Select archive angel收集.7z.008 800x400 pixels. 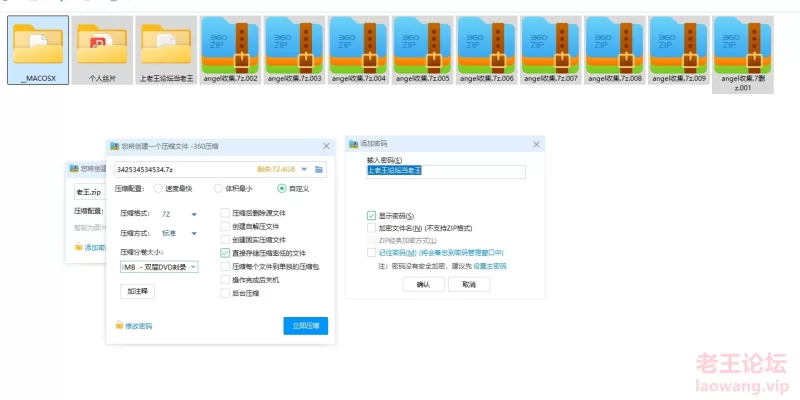(615, 50)
